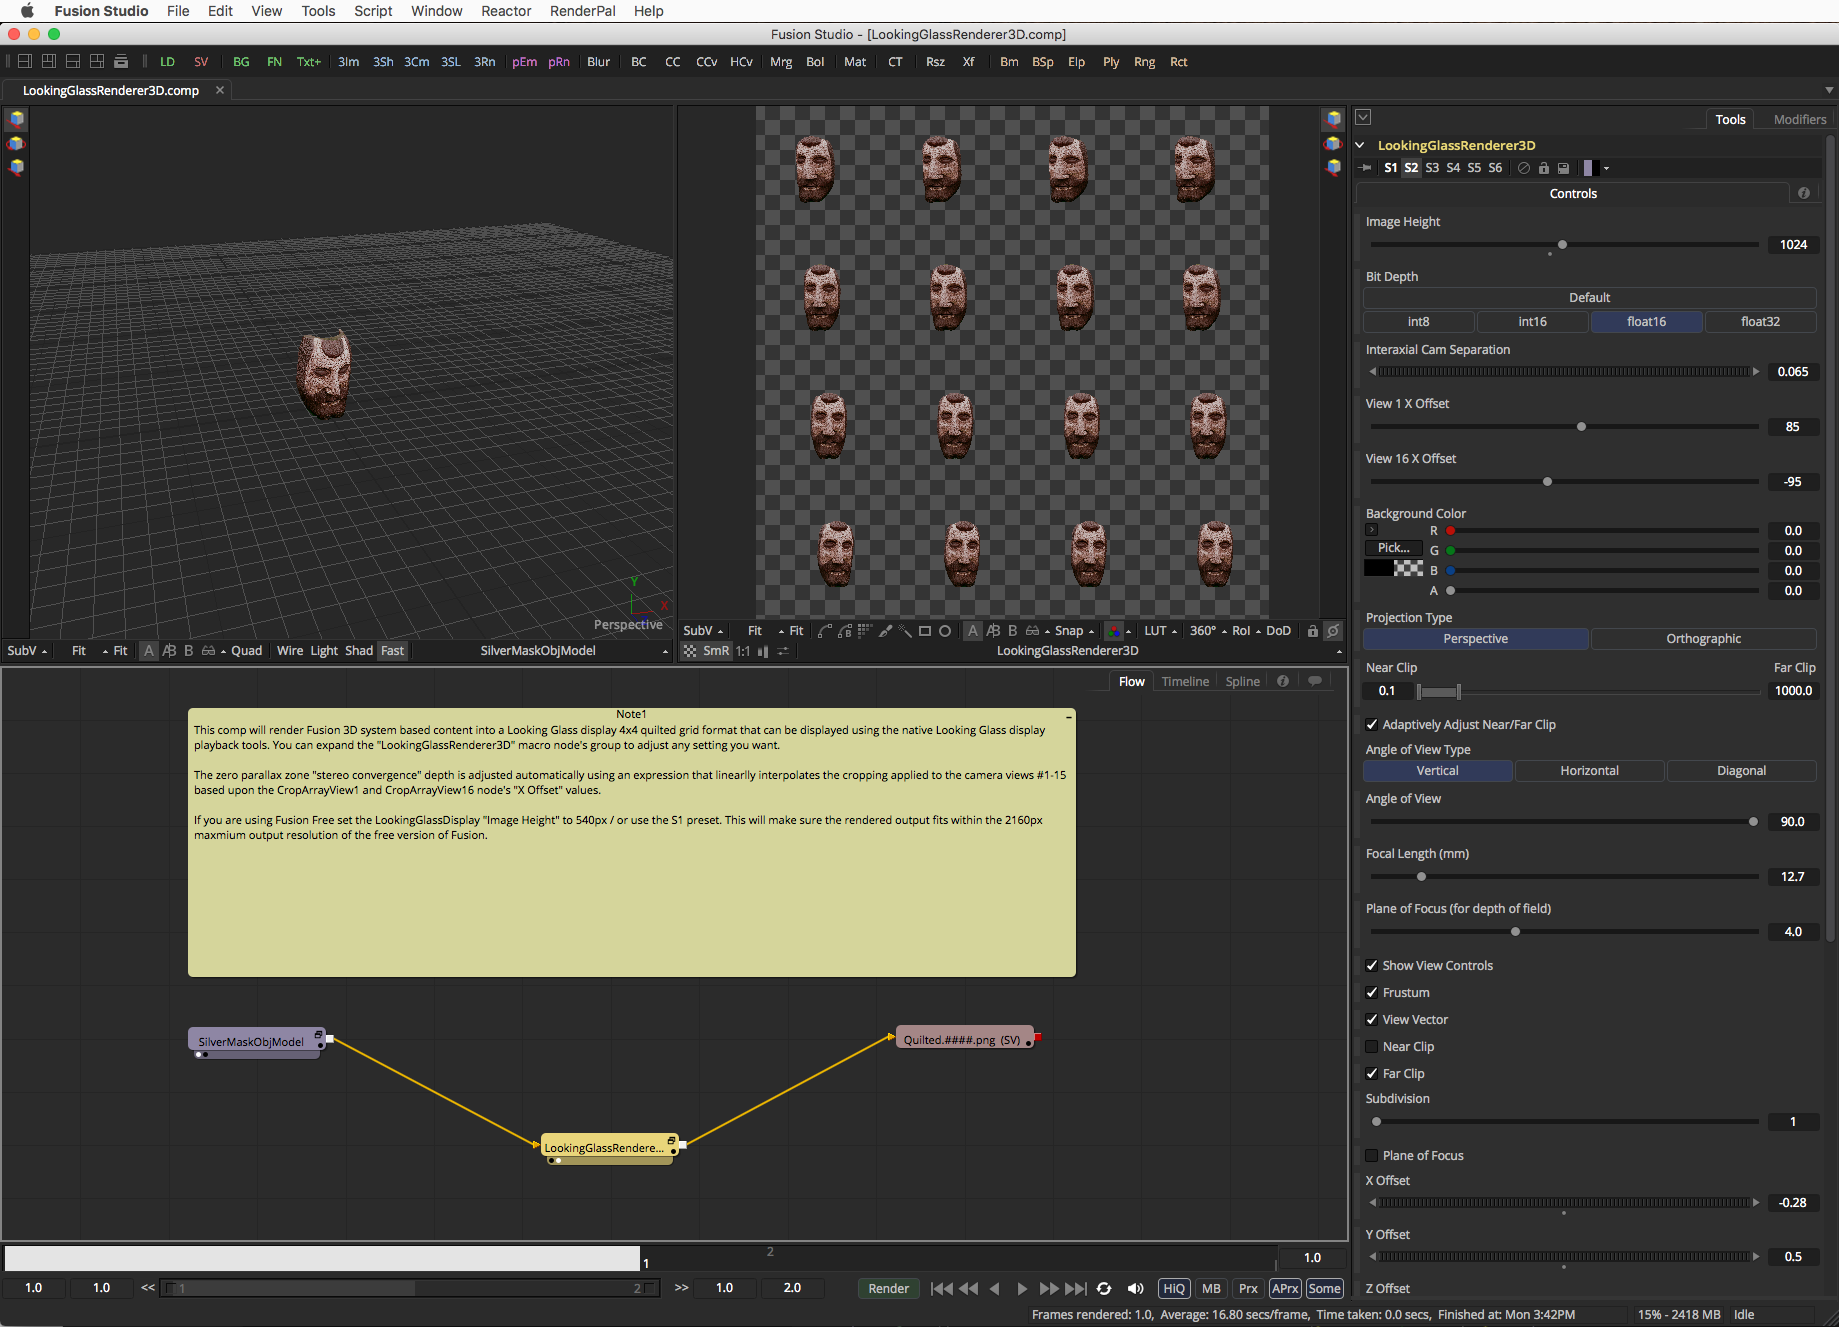The height and width of the screenshot is (1327, 1839).
Task: Jump to first frame button
Action: coord(941,1288)
